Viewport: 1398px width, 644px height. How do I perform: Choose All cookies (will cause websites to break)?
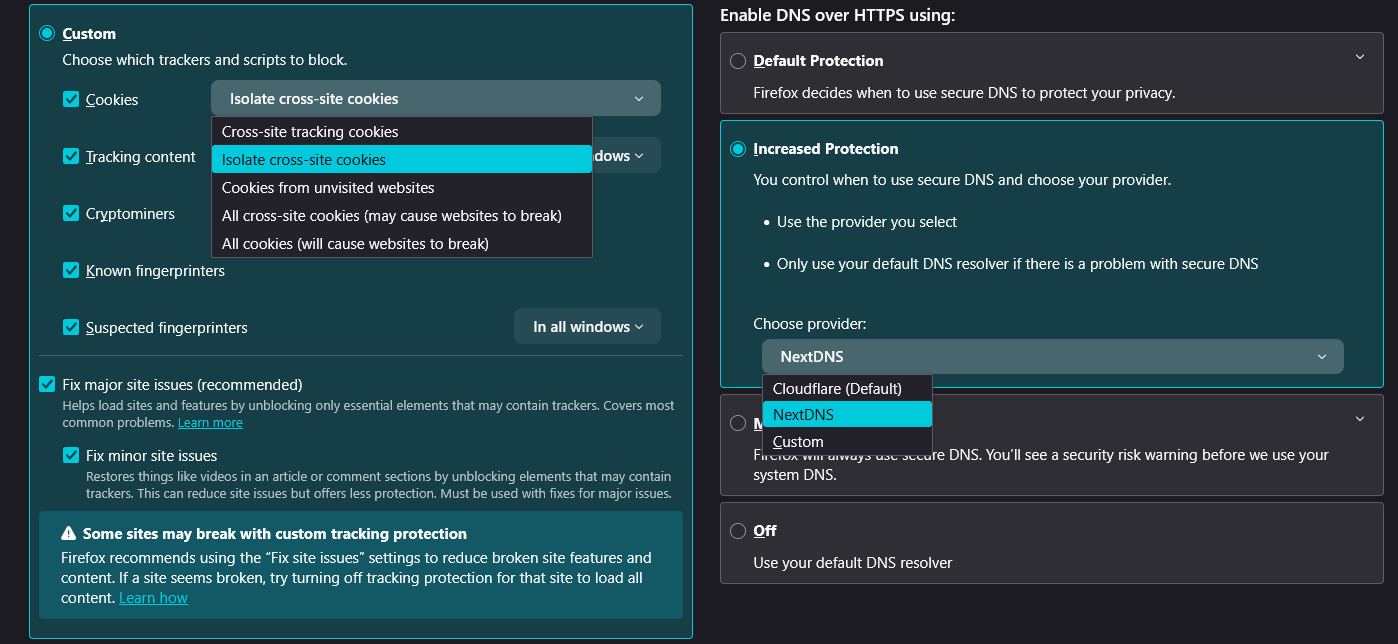point(355,244)
